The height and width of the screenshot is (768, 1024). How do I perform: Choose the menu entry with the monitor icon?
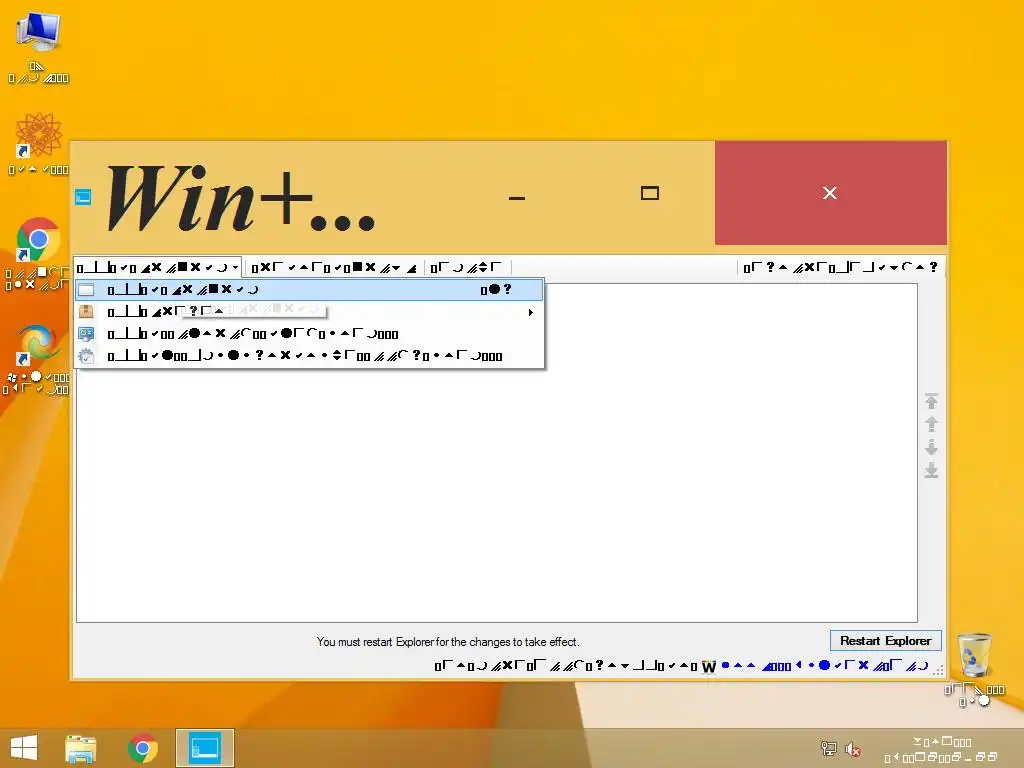pos(310,334)
